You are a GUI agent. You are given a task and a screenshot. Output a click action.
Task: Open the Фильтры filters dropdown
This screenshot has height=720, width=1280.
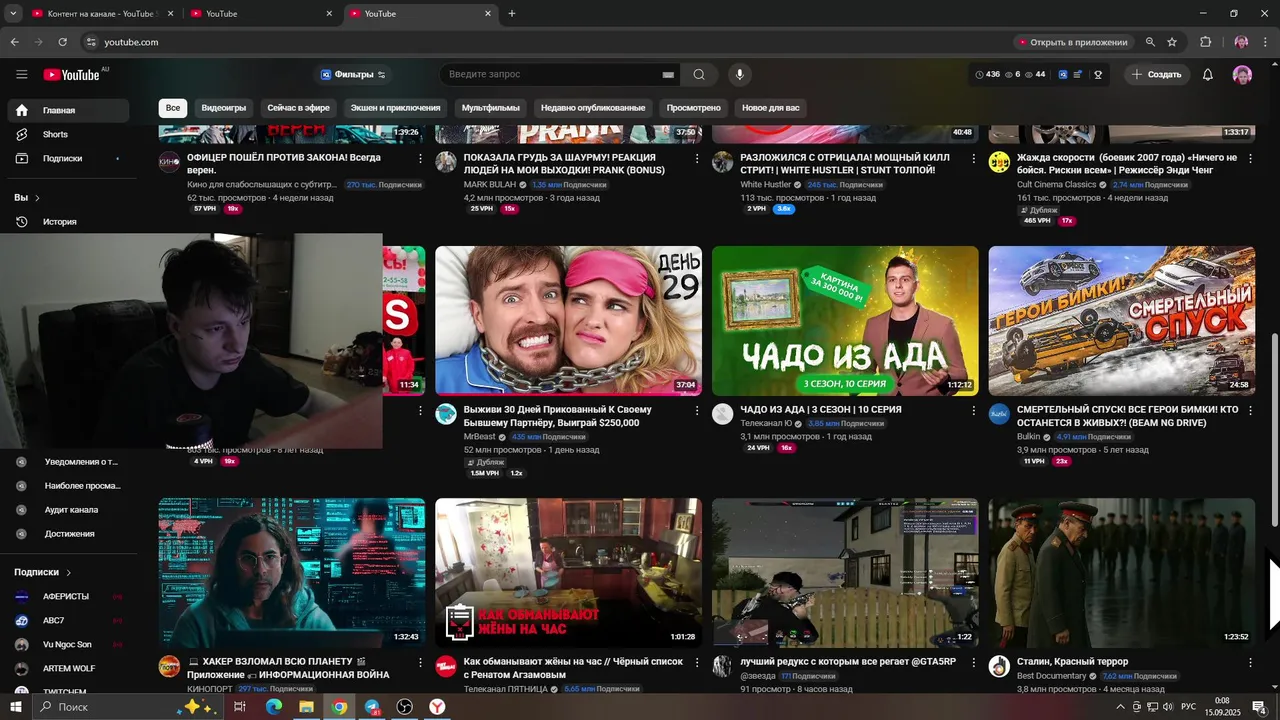353,75
